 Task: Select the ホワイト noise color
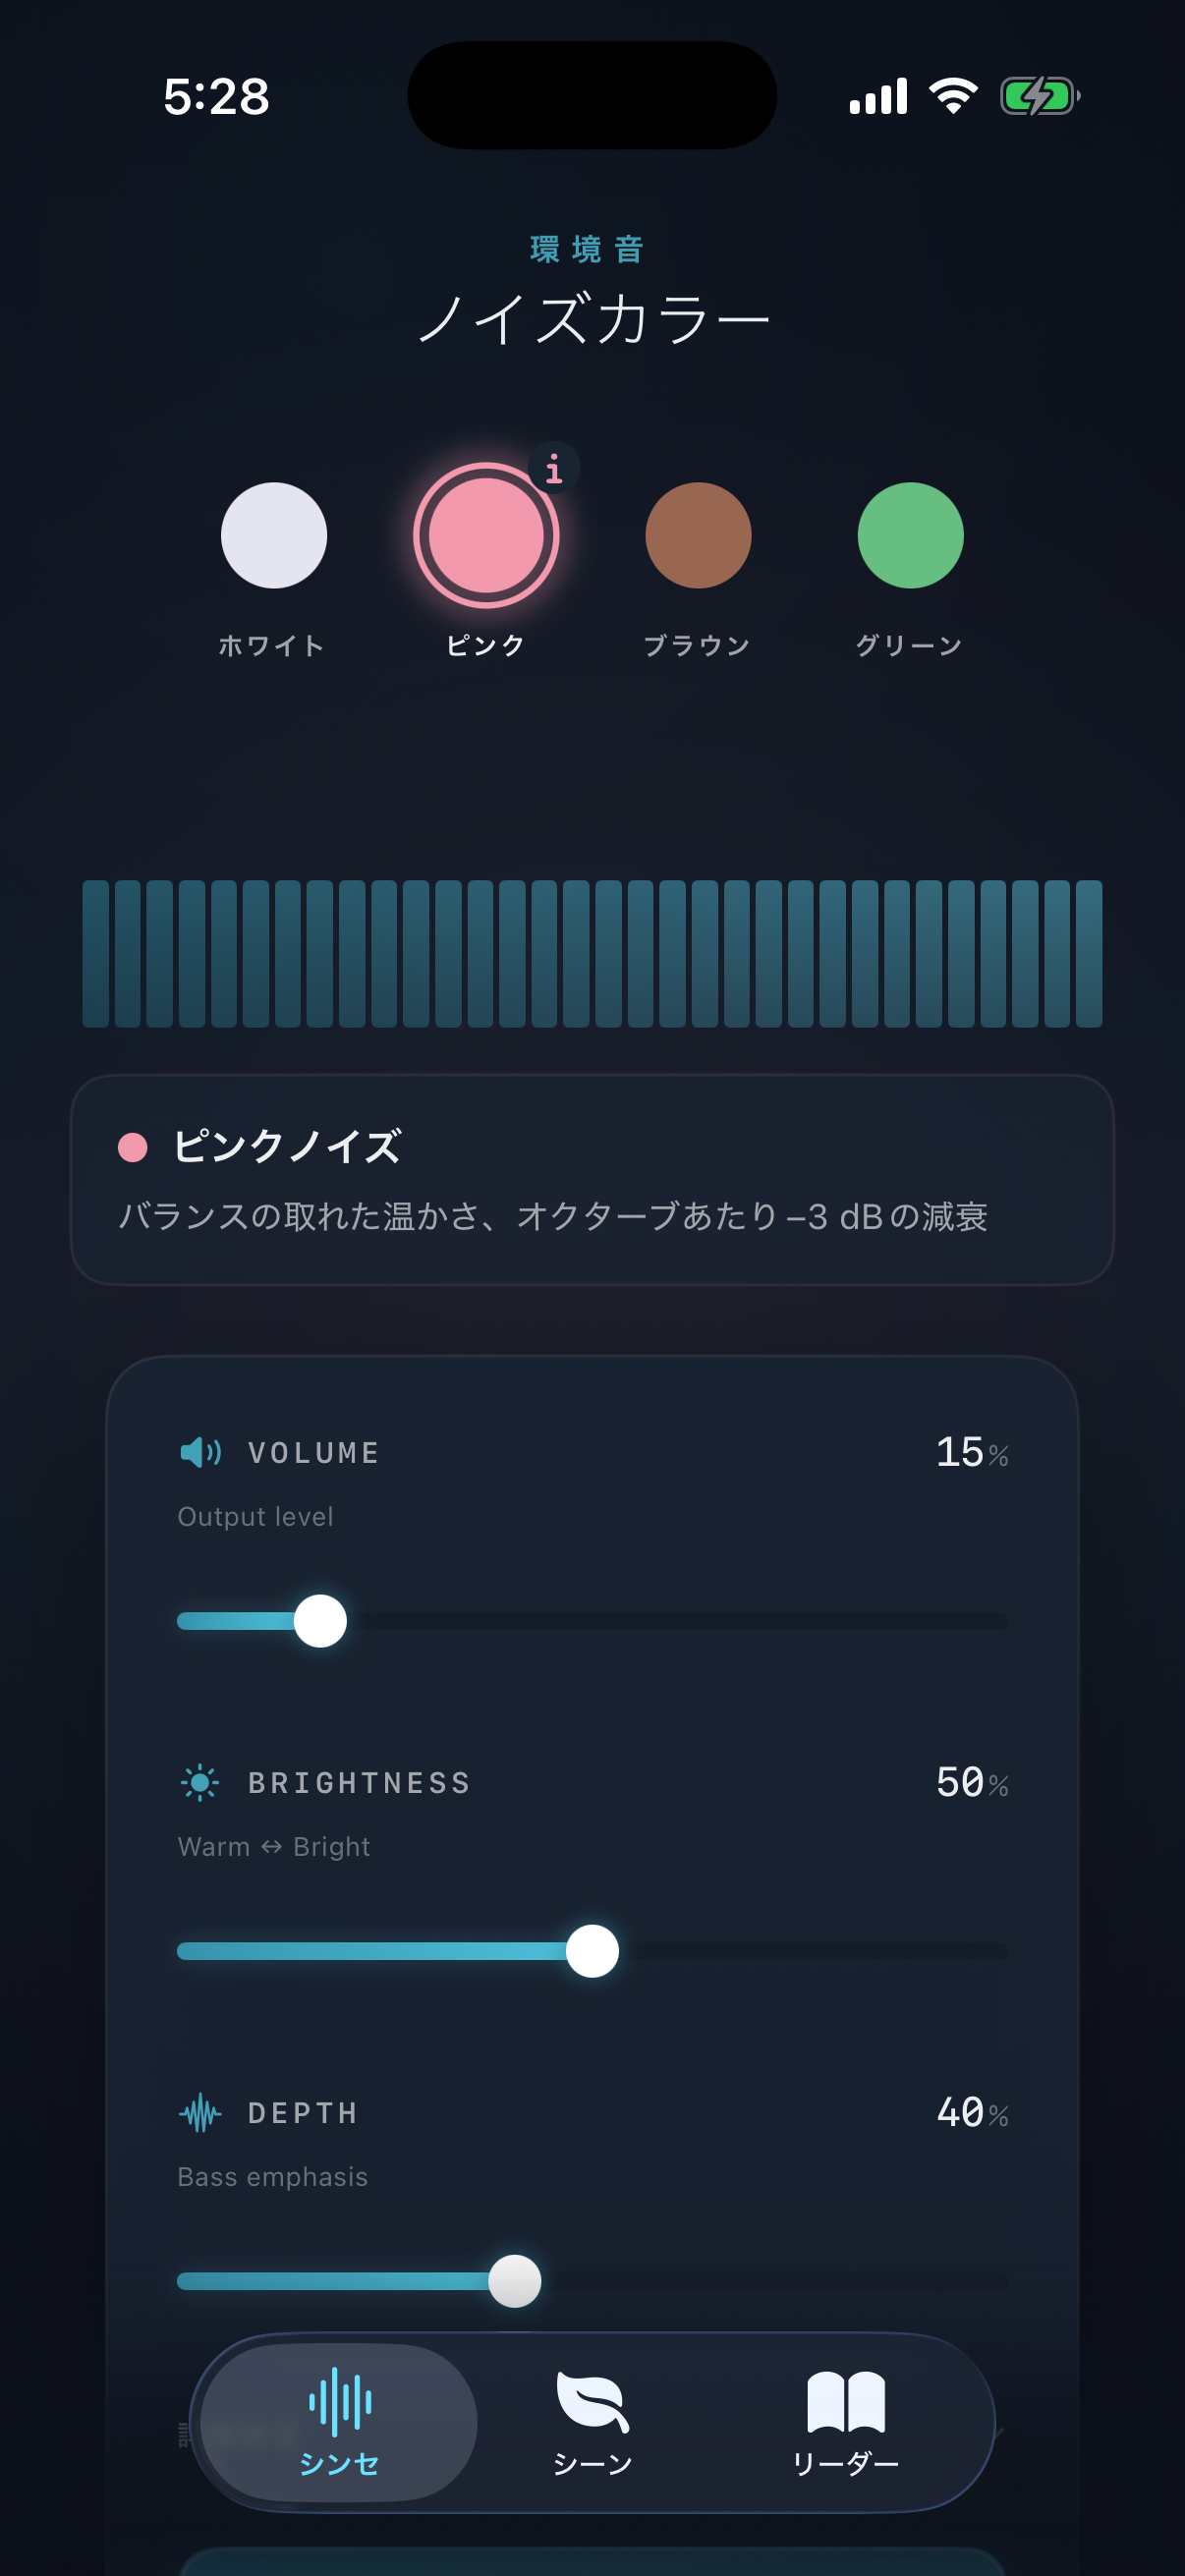(273, 536)
